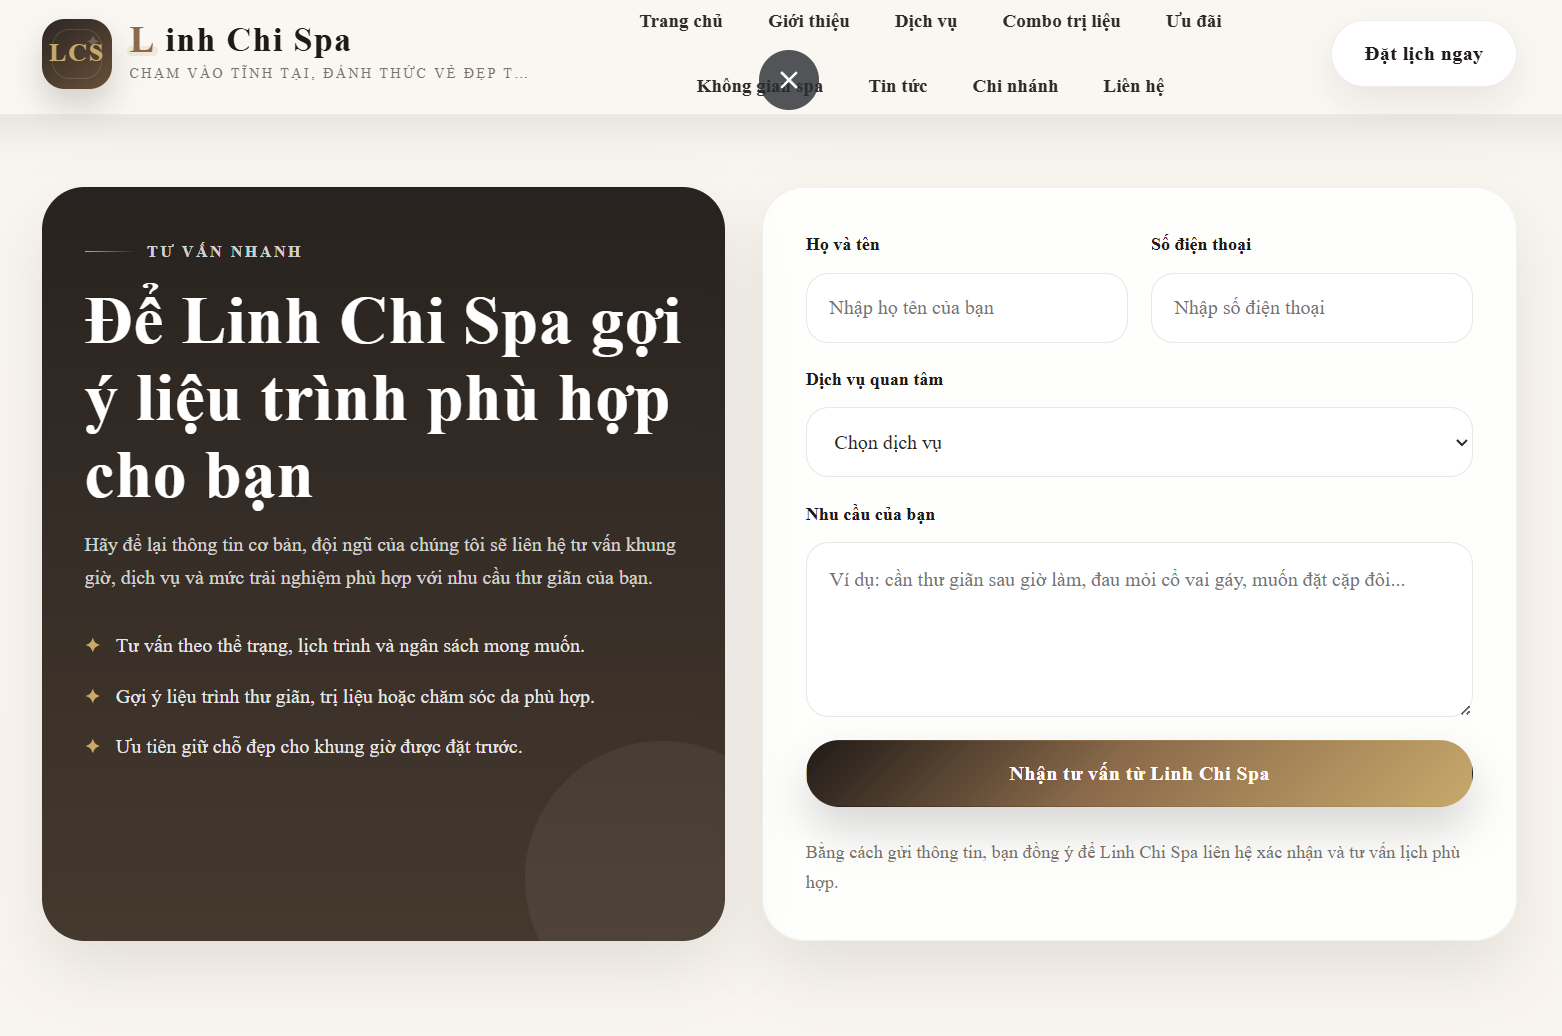Open the 'Combo trị liệu' page
1562x1036 pixels.
click(1062, 21)
